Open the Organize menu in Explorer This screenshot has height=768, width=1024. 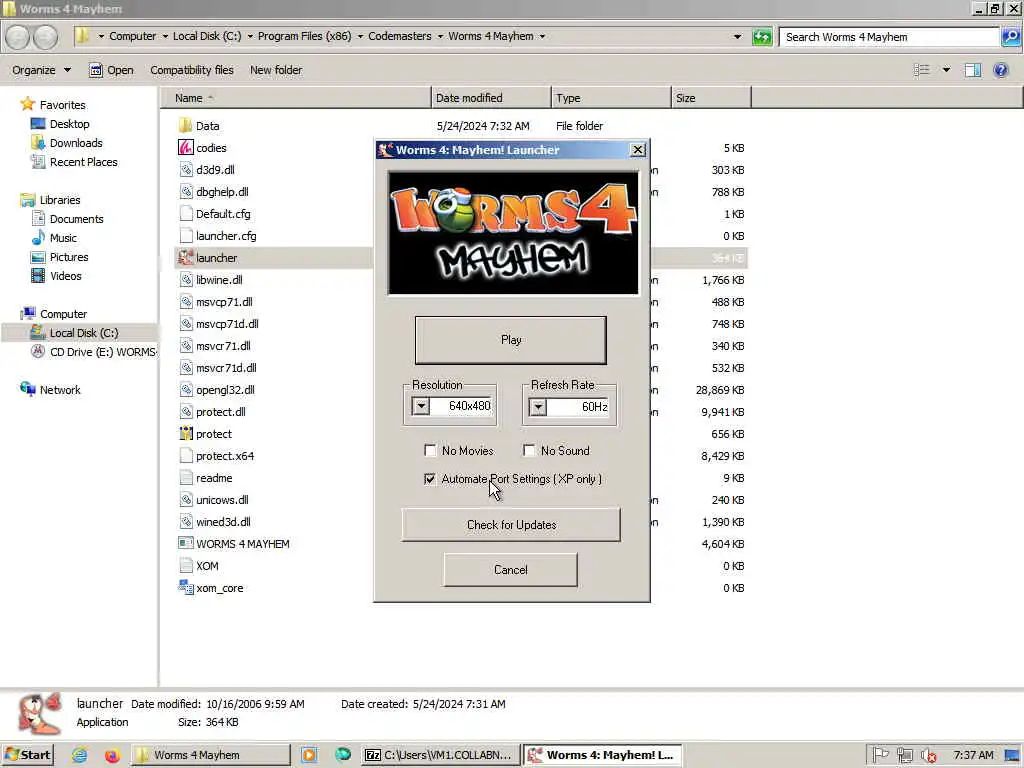41,70
